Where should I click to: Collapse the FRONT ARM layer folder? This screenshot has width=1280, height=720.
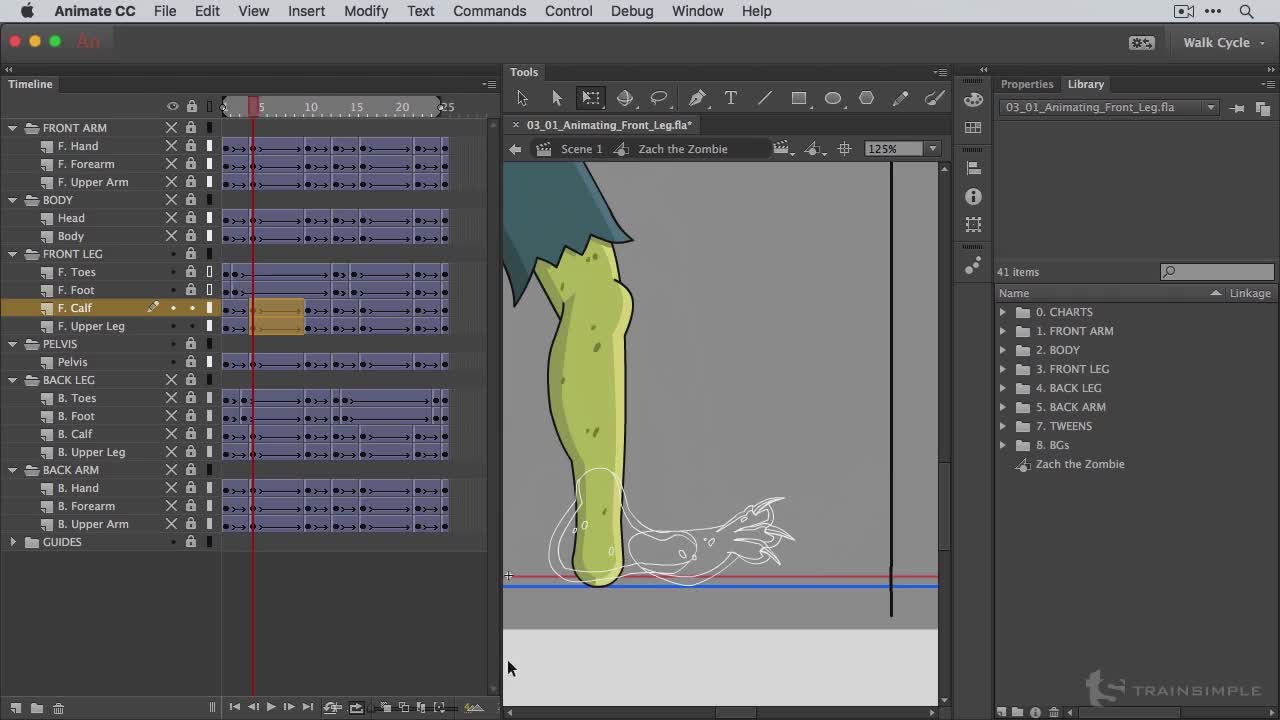pyautogui.click(x=13, y=128)
